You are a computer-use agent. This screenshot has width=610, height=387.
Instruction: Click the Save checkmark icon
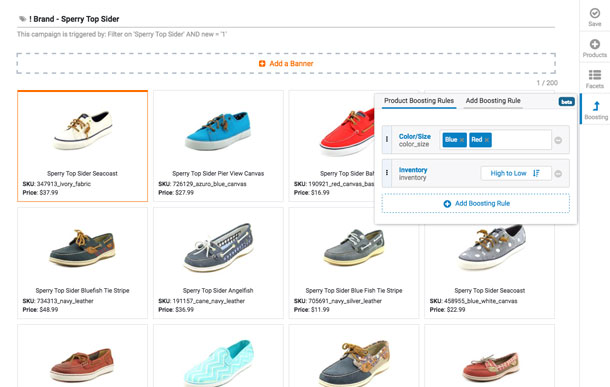click(594, 13)
